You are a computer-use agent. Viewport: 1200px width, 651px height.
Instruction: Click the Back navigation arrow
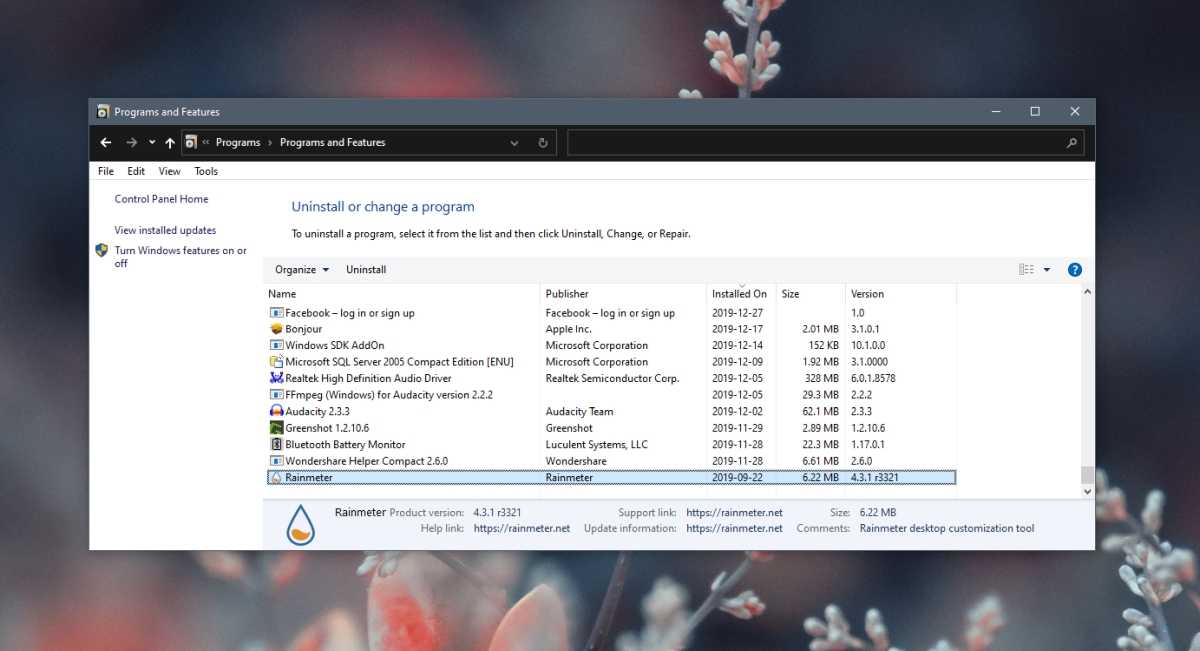coord(106,143)
